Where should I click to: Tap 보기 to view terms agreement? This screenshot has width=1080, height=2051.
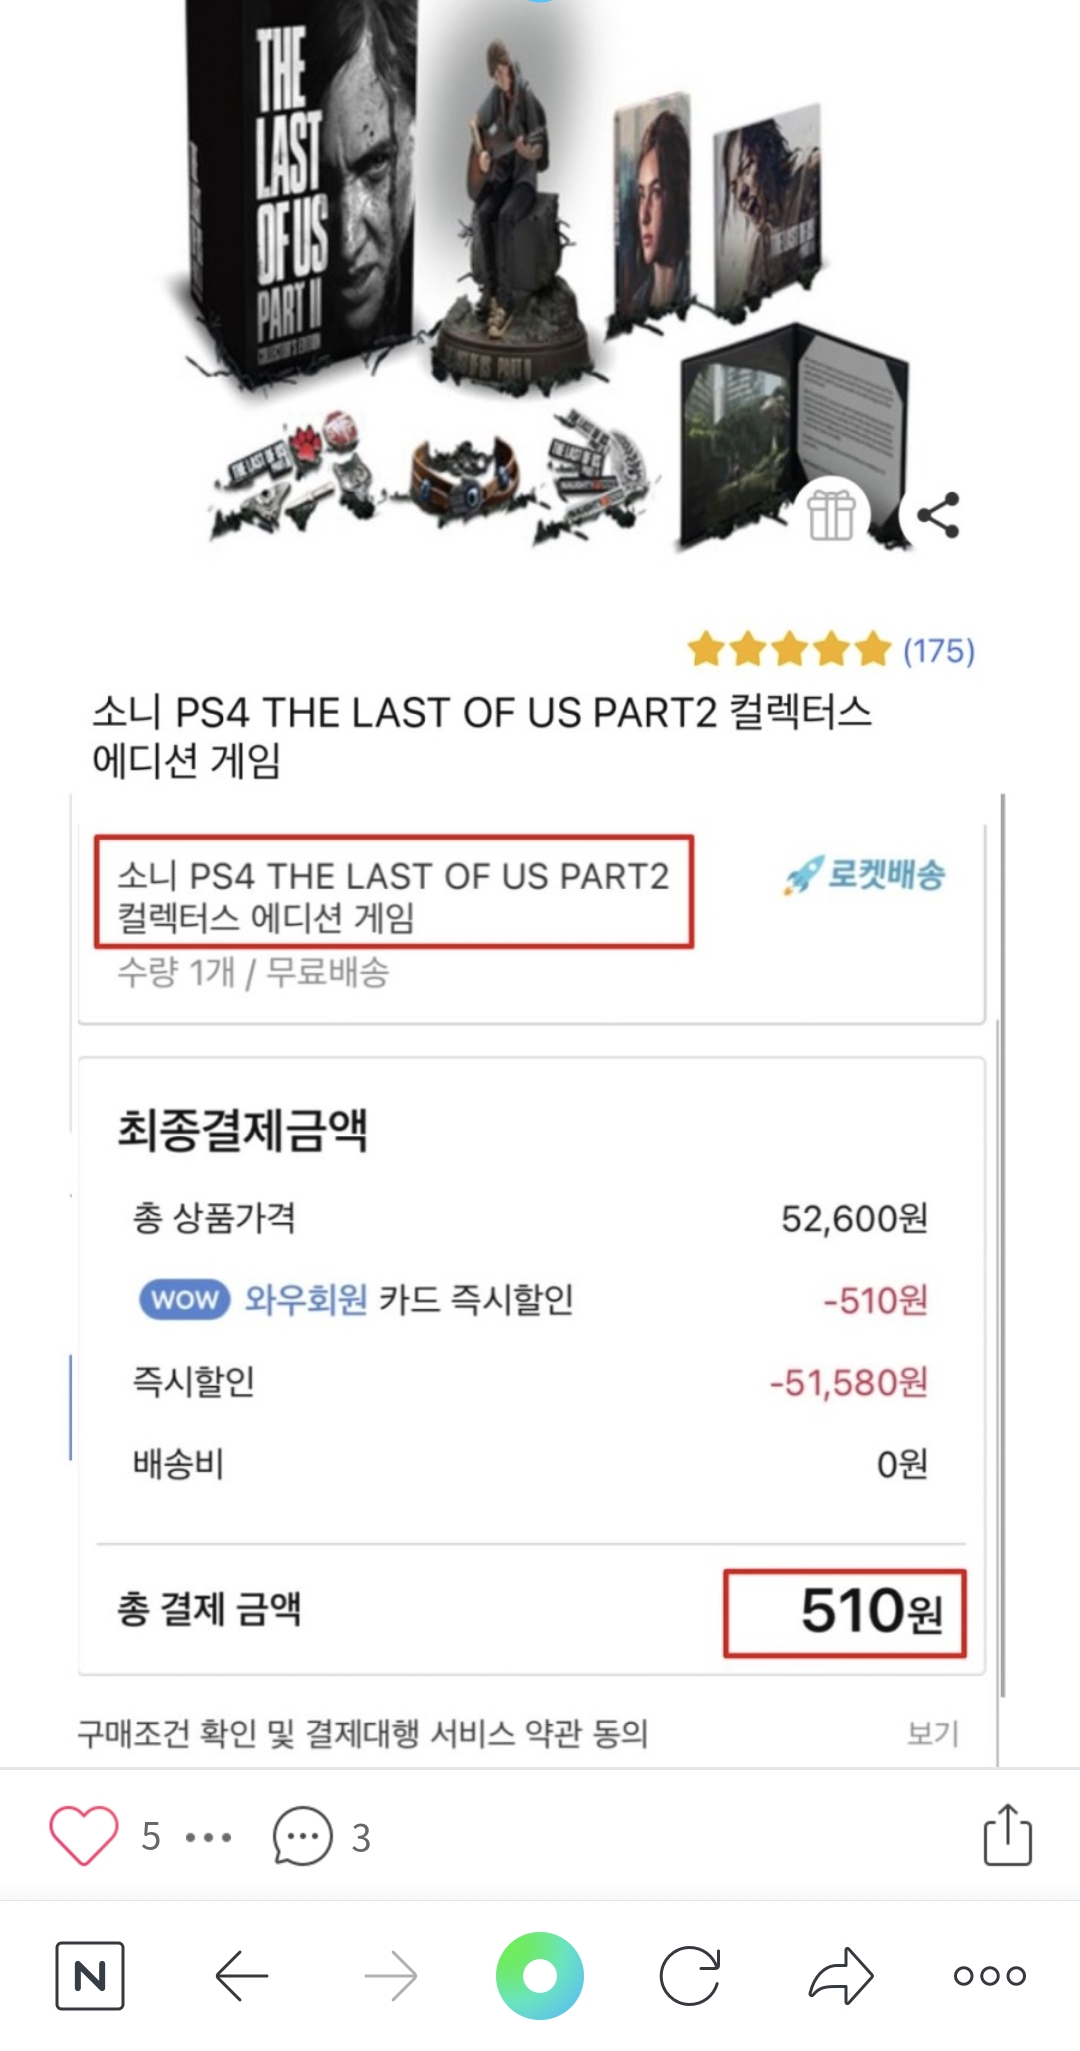(932, 1733)
